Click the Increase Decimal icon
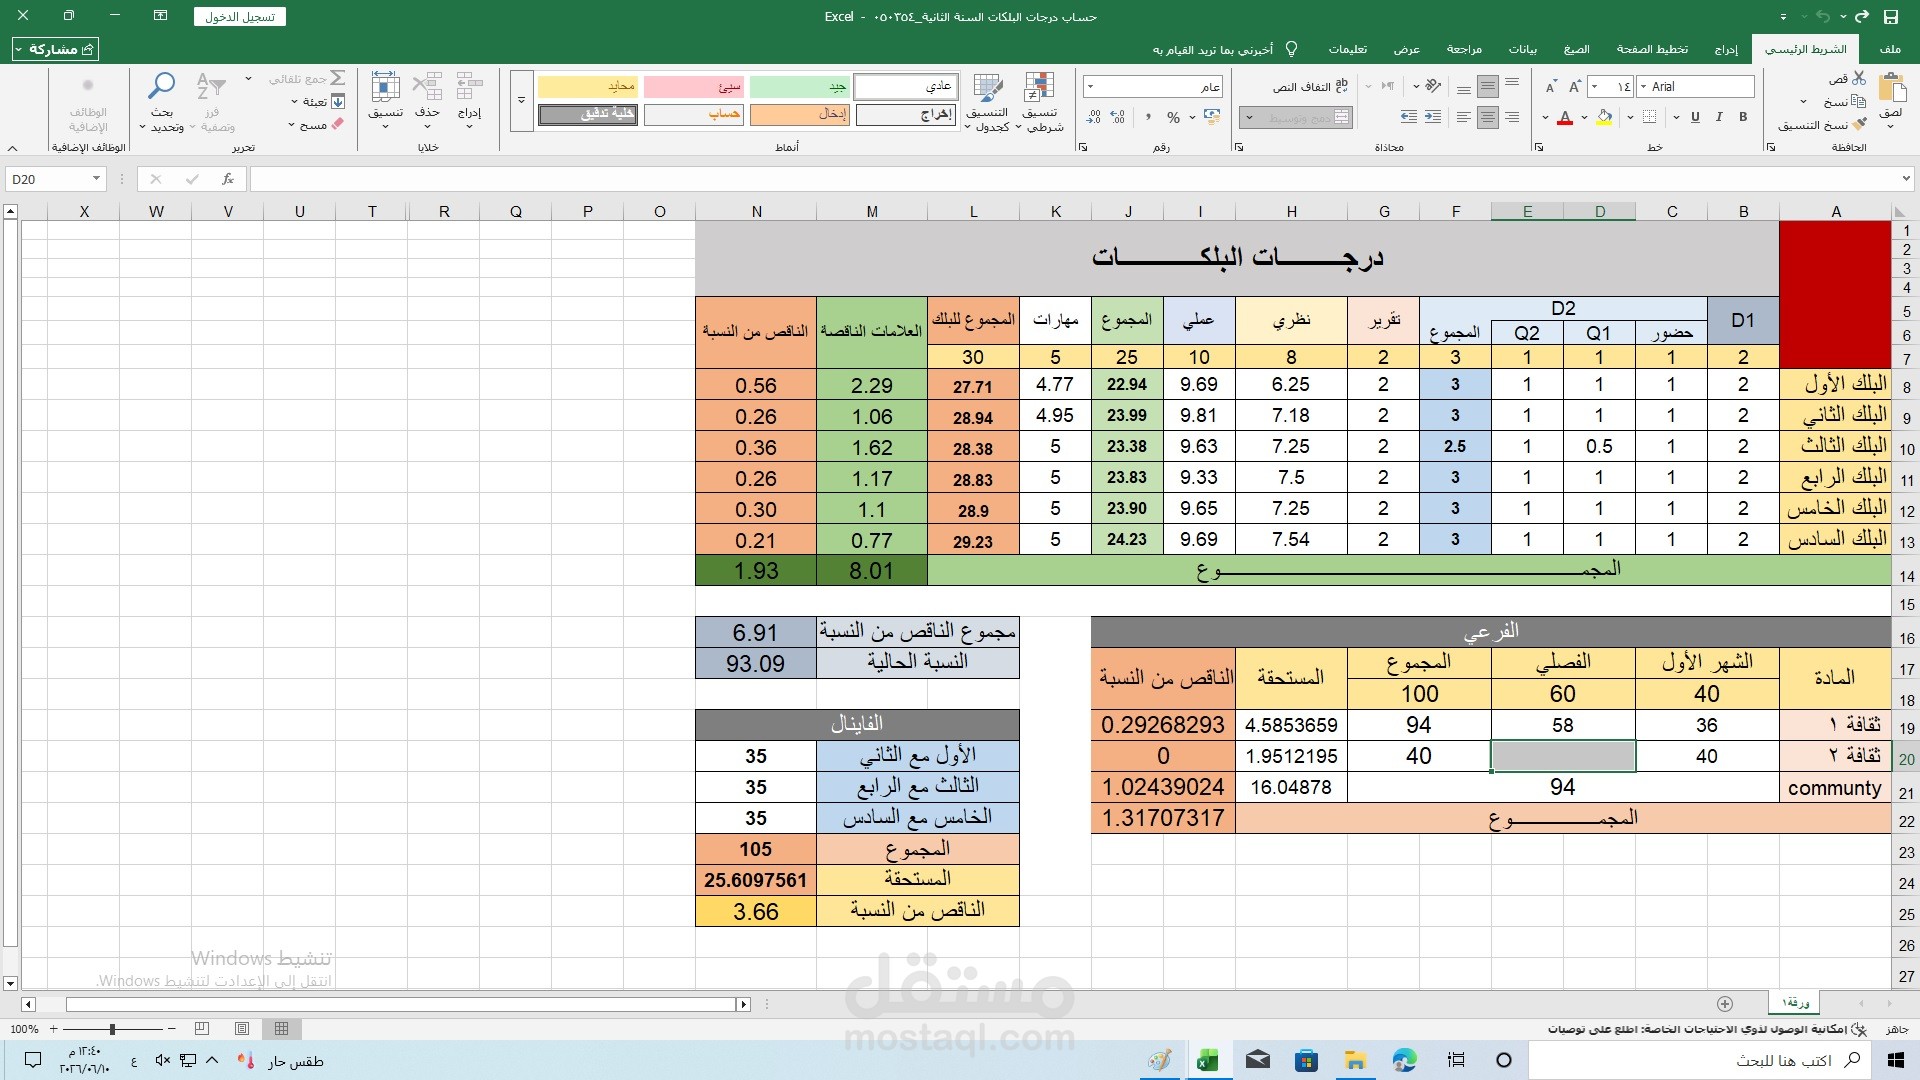This screenshot has width=1920, height=1080. coord(1118,117)
